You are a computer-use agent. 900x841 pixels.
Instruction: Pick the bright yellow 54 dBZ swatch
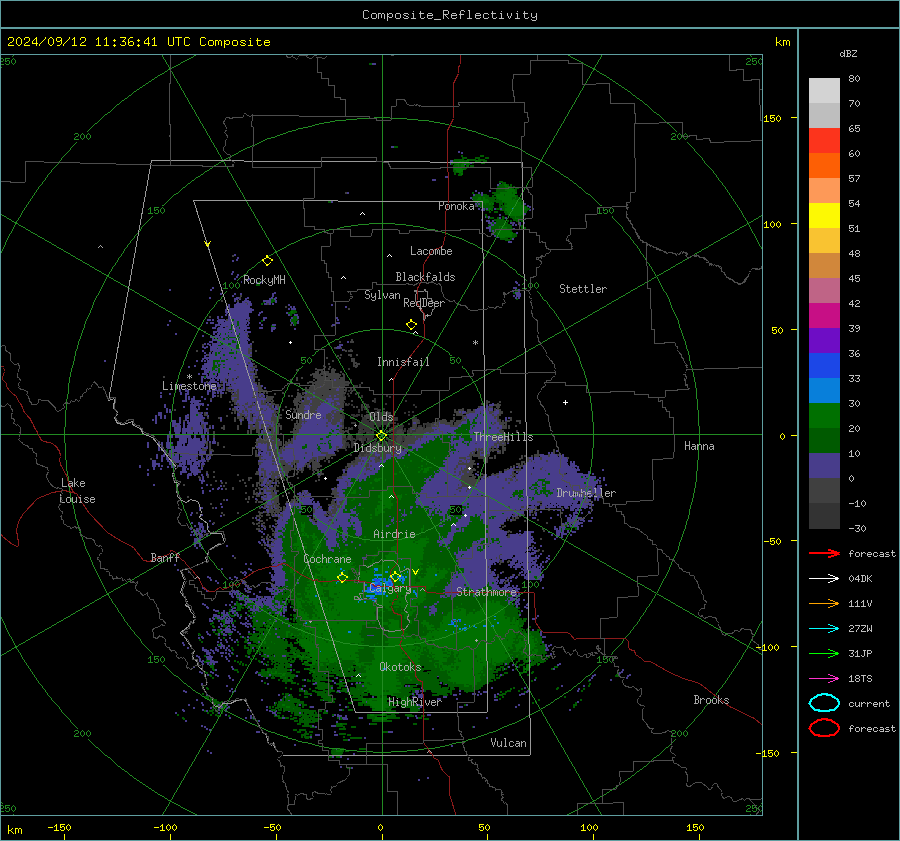[x=824, y=215]
